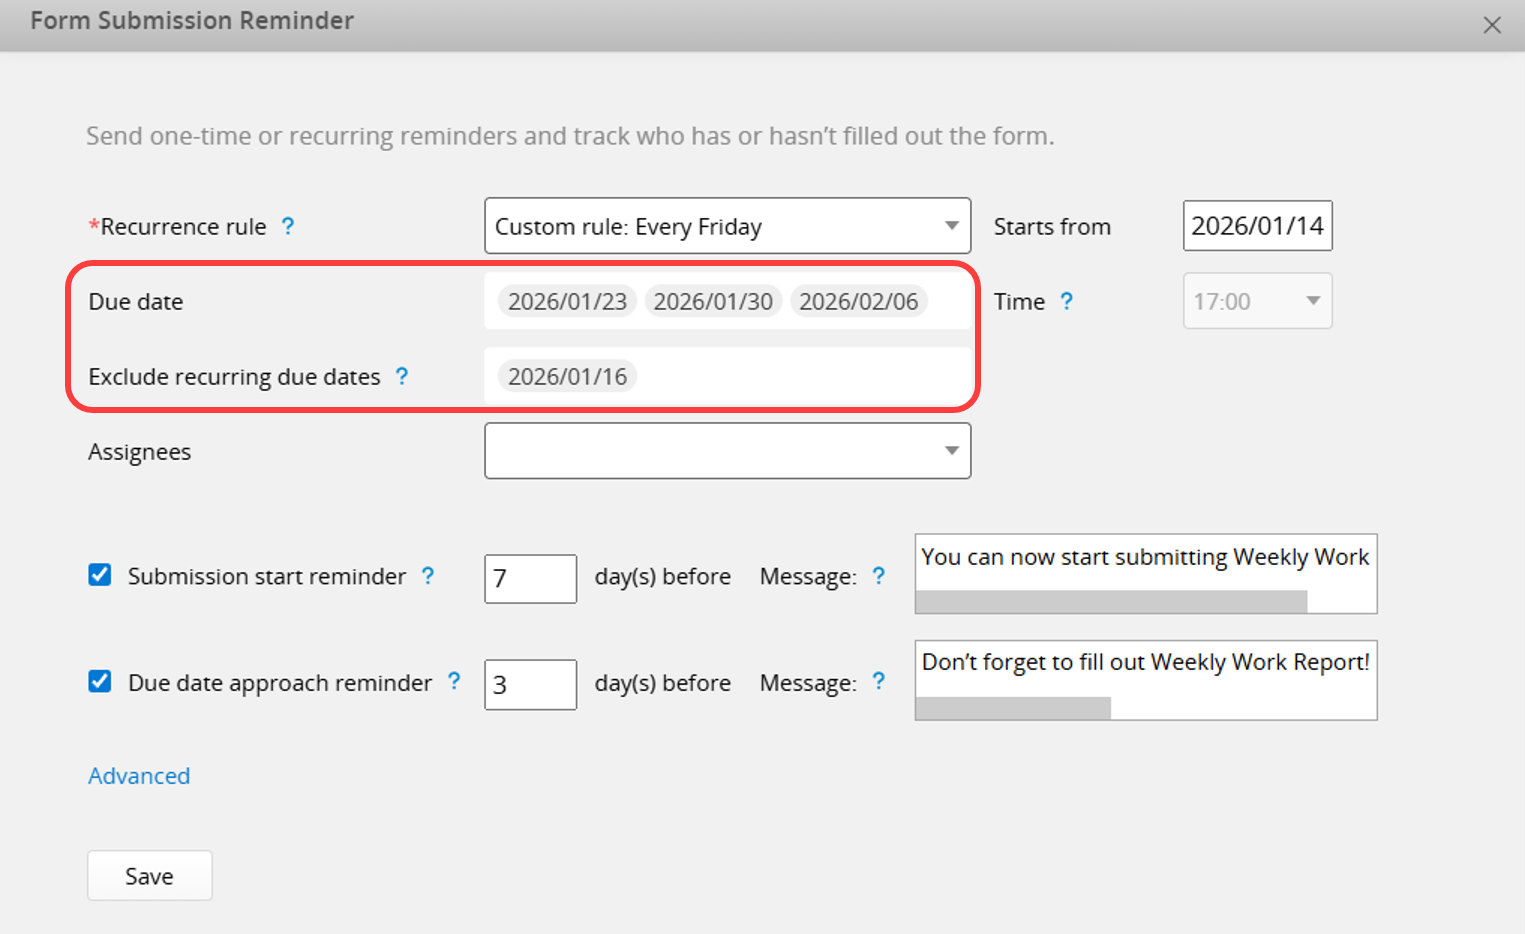Viewport: 1525px width, 934px height.
Task: Click the submission start days-before field
Action: tap(530, 578)
